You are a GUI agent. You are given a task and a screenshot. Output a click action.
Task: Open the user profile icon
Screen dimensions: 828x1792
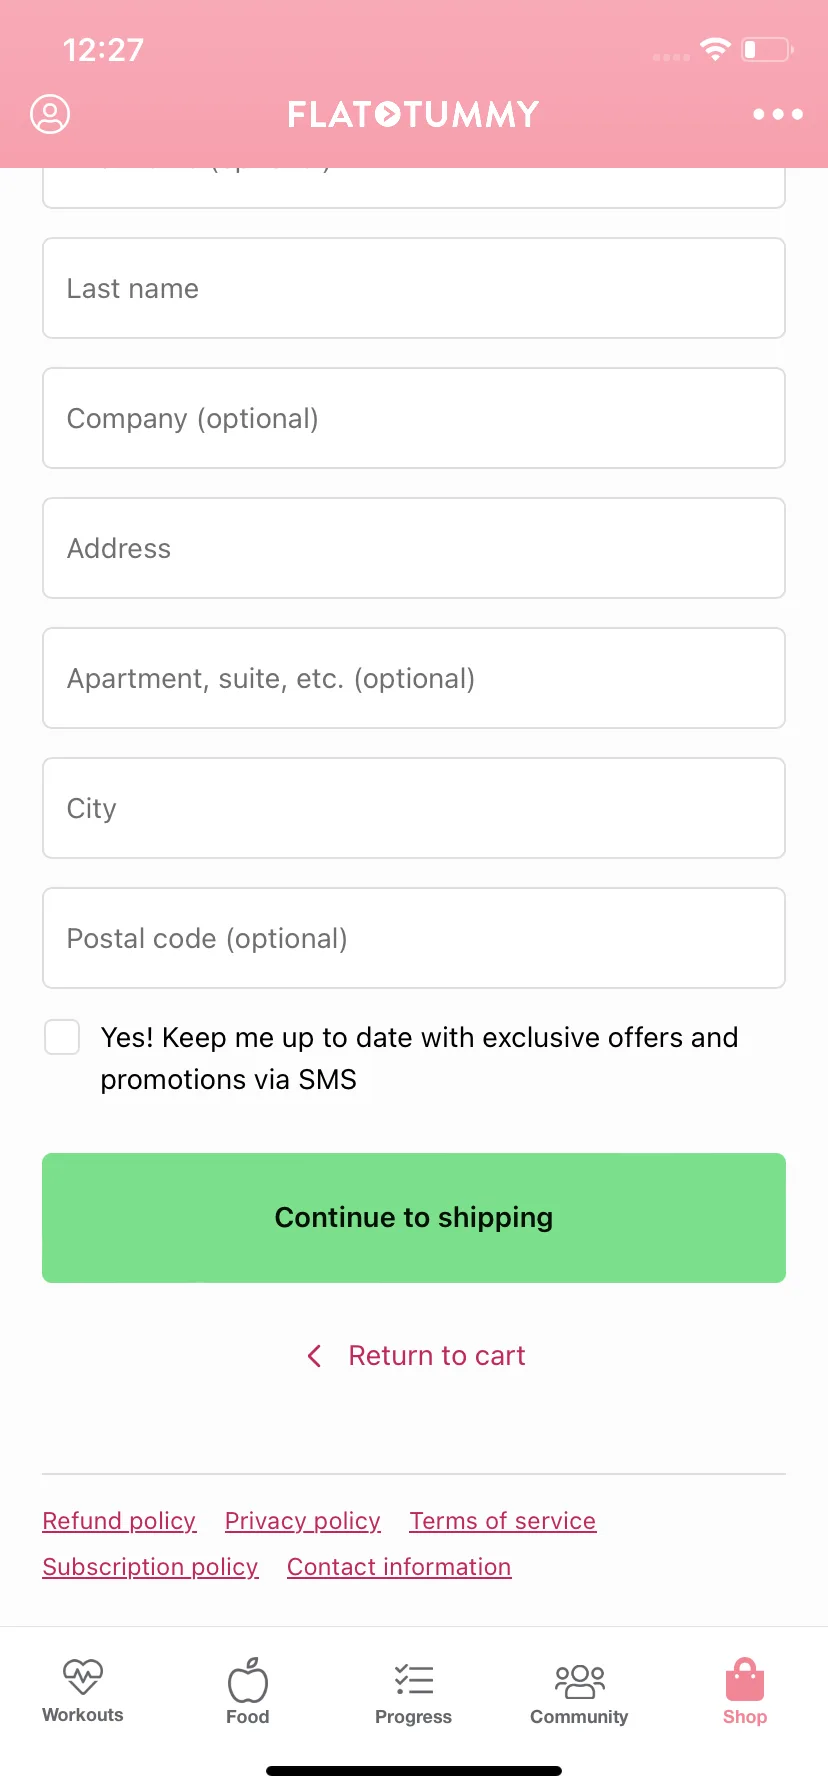tap(50, 114)
